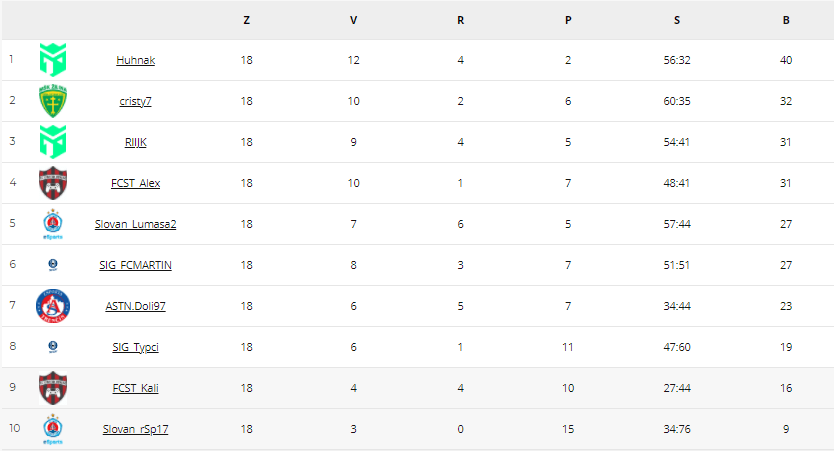Click the club crest beside cristy7
This screenshot has width=834, height=451.
(53, 101)
